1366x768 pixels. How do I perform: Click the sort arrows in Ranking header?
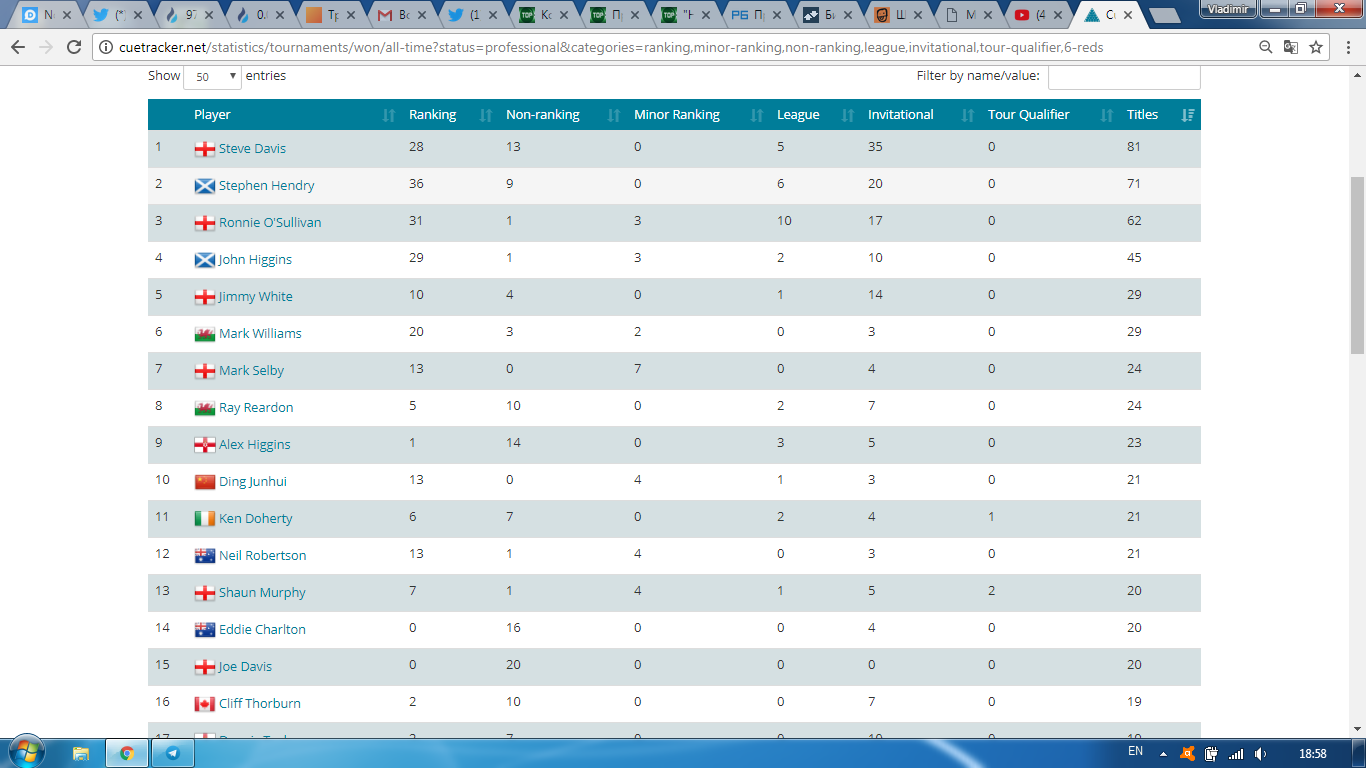point(486,115)
